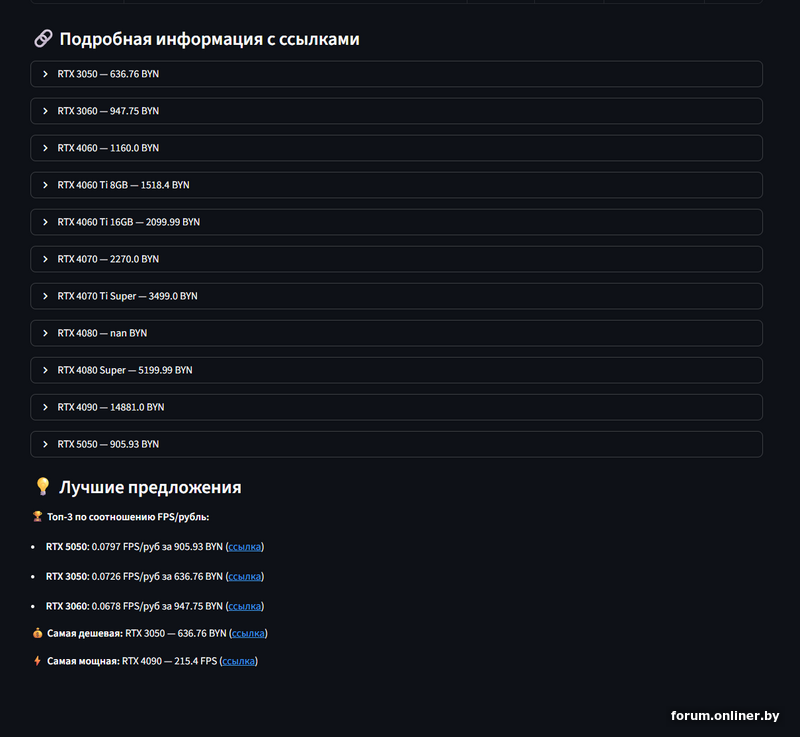Click the heading Лучшие предложения
This screenshot has height=737, width=800.
[x=151, y=487]
